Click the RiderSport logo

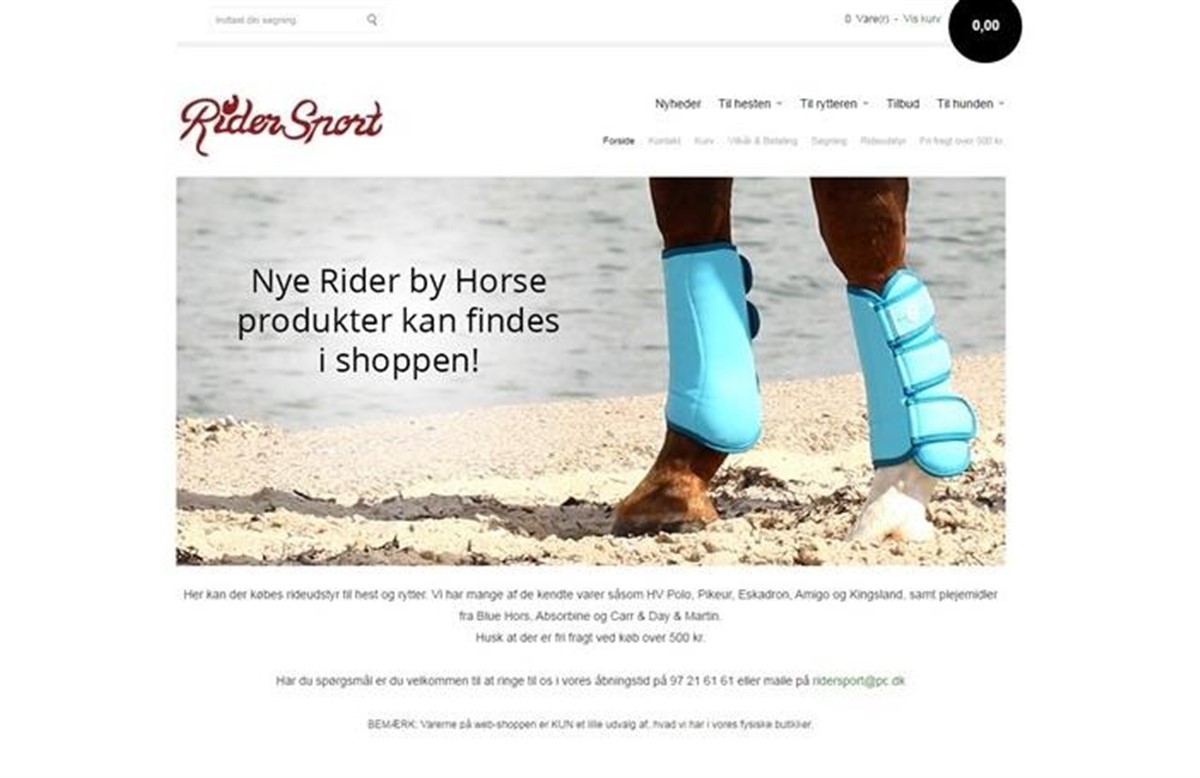click(282, 124)
